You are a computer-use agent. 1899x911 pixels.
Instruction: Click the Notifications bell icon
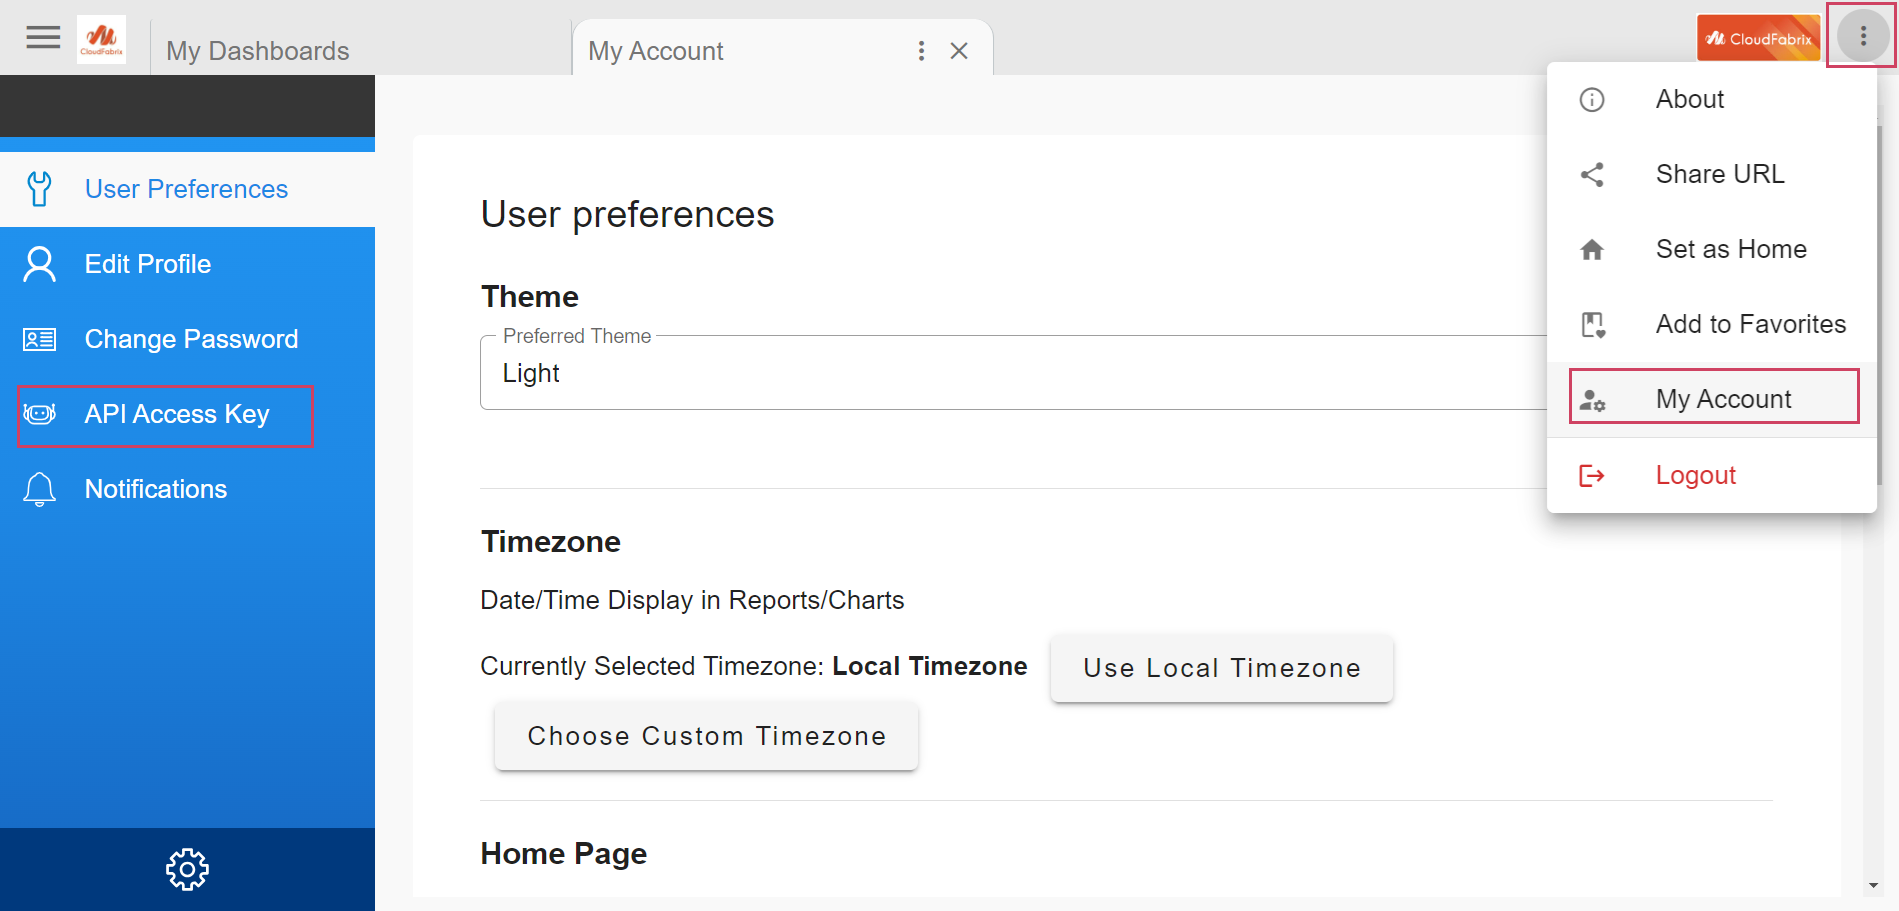click(x=40, y=489)
